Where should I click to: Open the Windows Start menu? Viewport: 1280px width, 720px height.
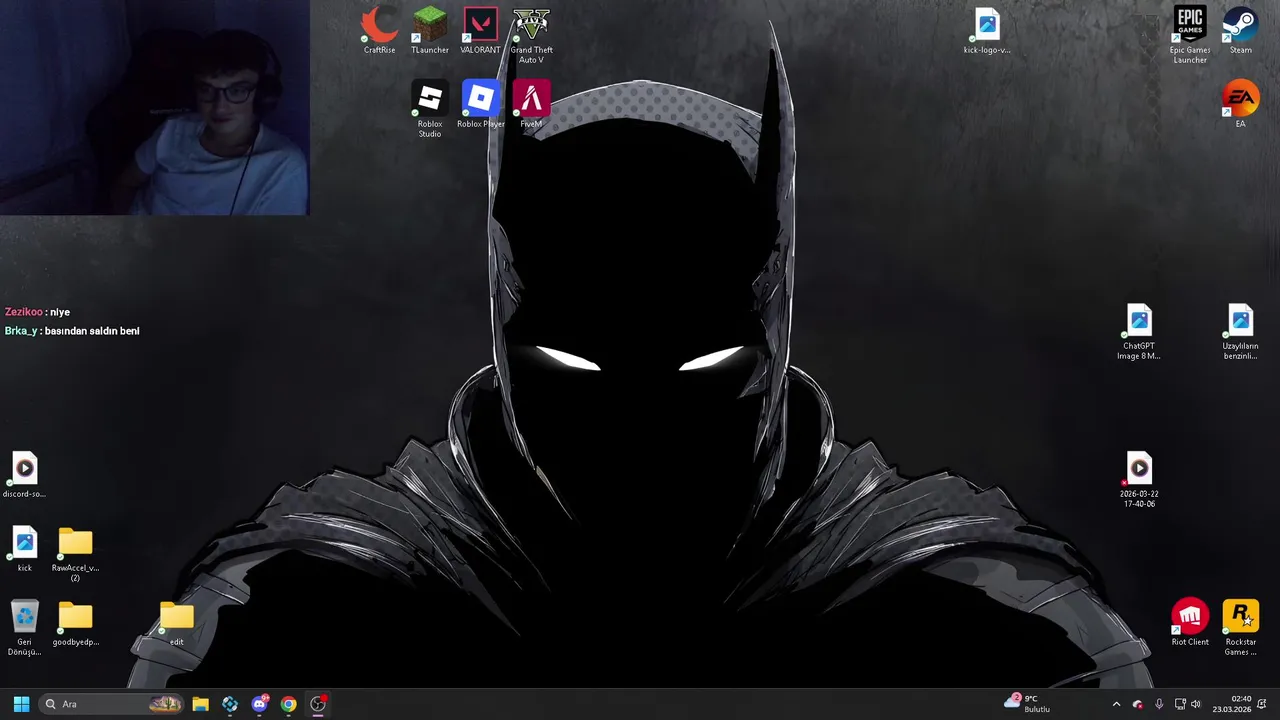(x=21, y=704)
